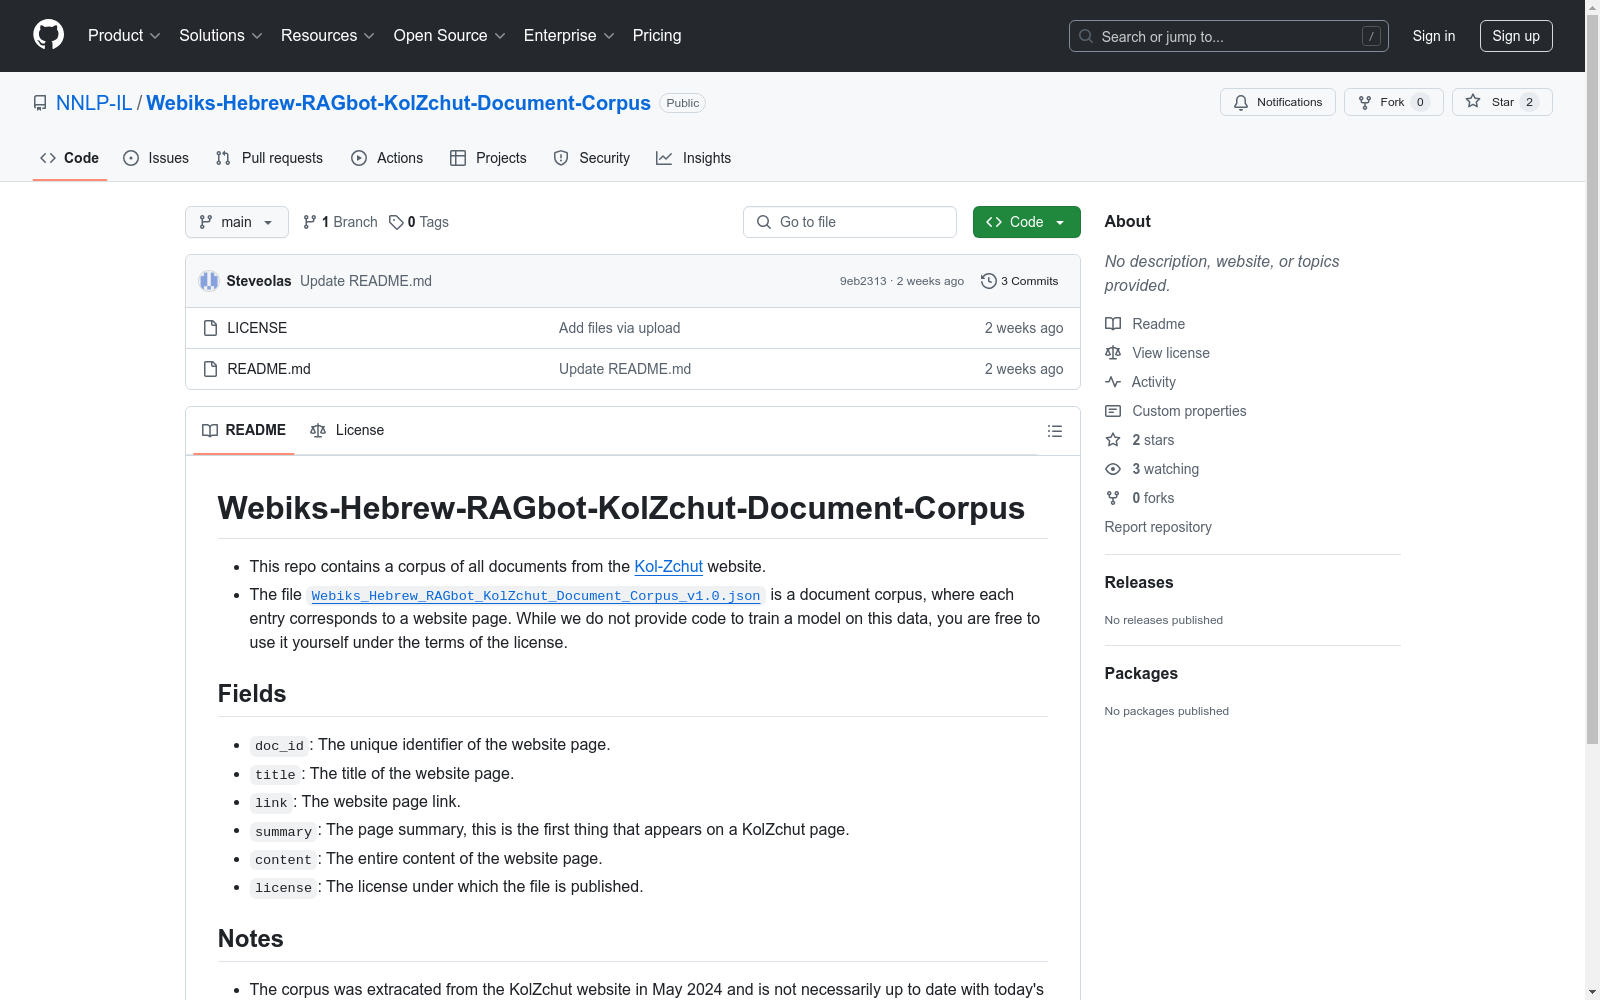The image size is (1600, 1000).
Task: Open the Webiks_Hebrew_RAGbot_KolZchut_Document_Corpus_v1.0.json file link
Action: click(536, 595)
